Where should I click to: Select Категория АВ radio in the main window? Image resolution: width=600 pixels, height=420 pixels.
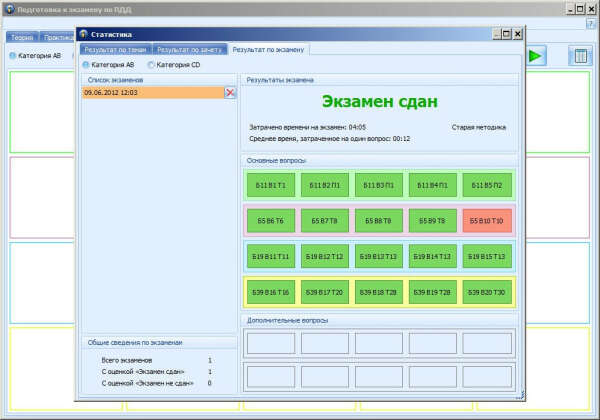click(x=35, y=56)
